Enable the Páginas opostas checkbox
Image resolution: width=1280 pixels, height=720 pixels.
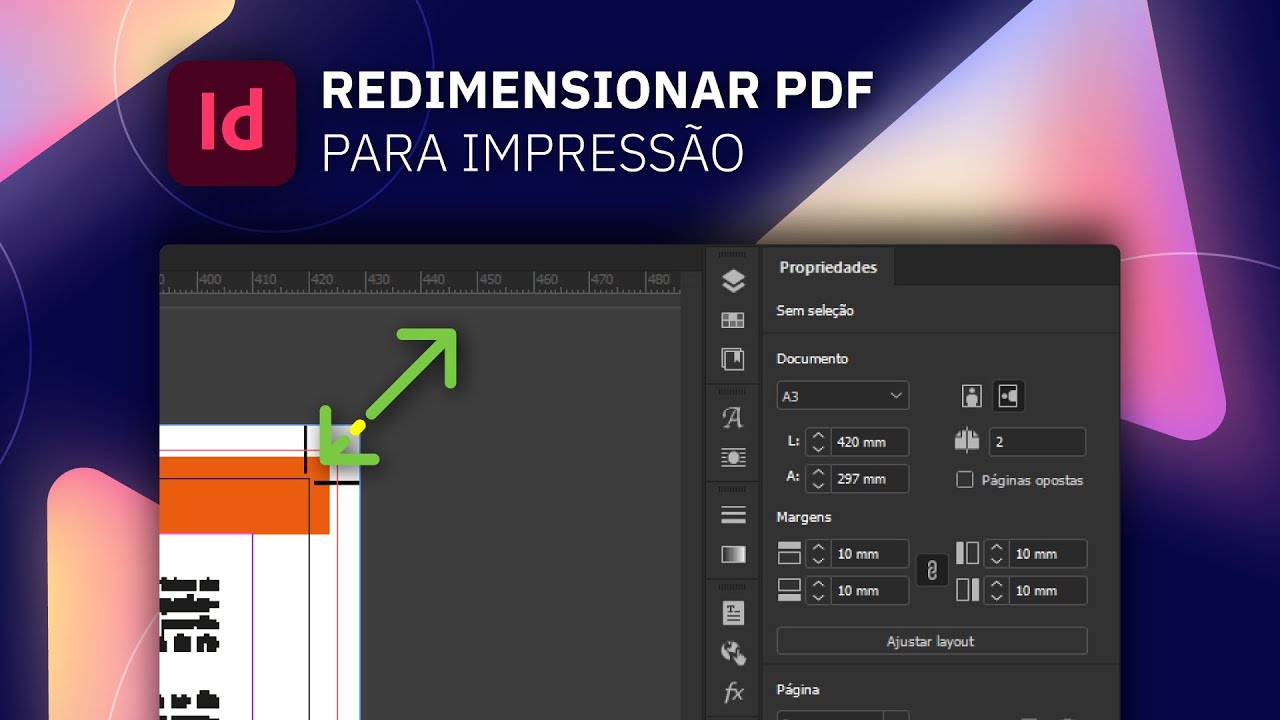click(965, 480)
